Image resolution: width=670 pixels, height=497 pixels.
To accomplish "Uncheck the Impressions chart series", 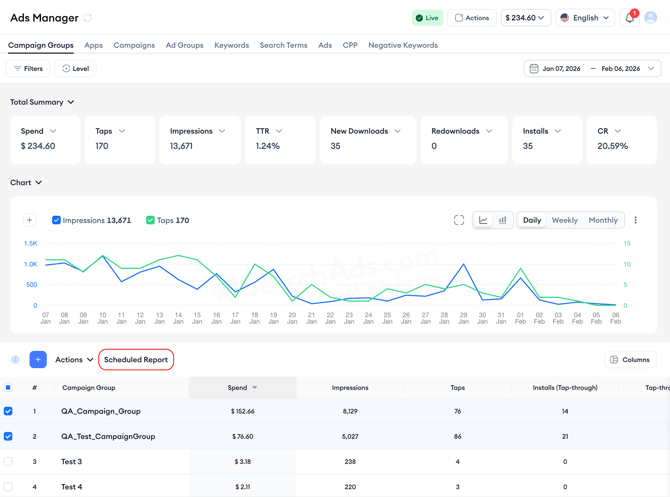I will coord(56,220).
